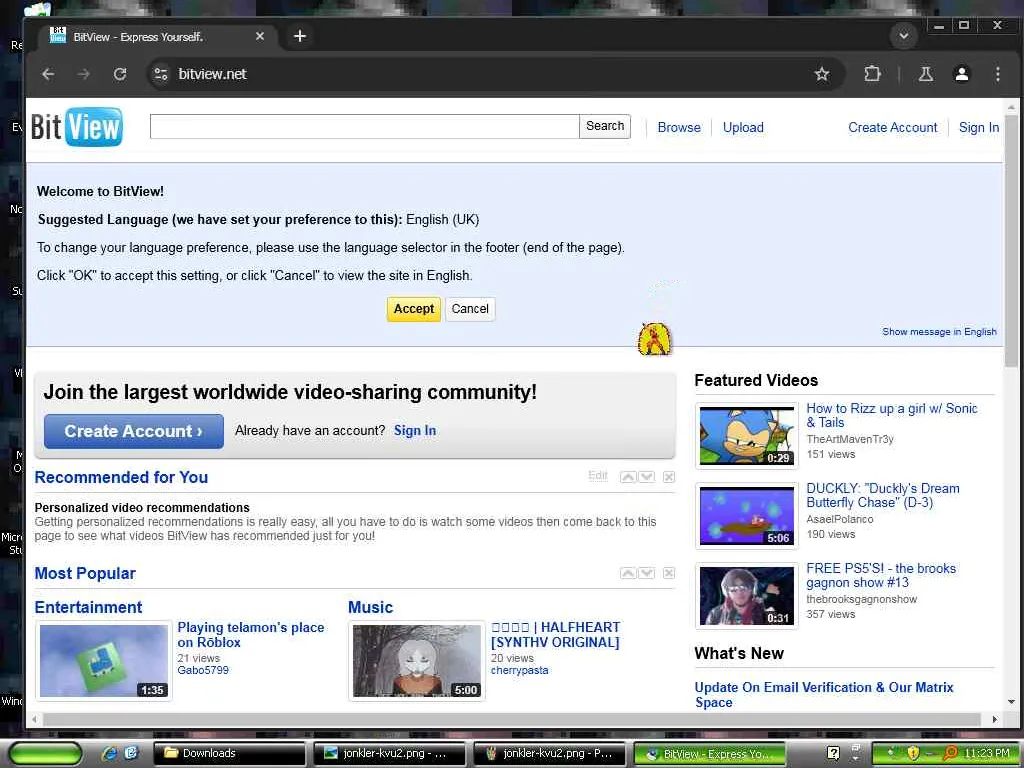Click the security shield tray icon
This screenshot has width=1024, height=768.
pyautogui.click(x=913, y=753)
